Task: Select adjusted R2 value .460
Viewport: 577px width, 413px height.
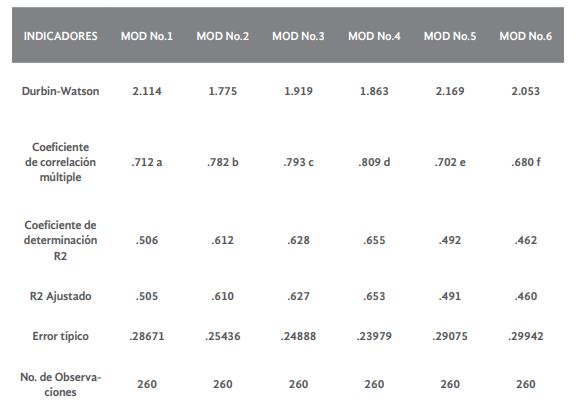Action: [x=526, y=296]
